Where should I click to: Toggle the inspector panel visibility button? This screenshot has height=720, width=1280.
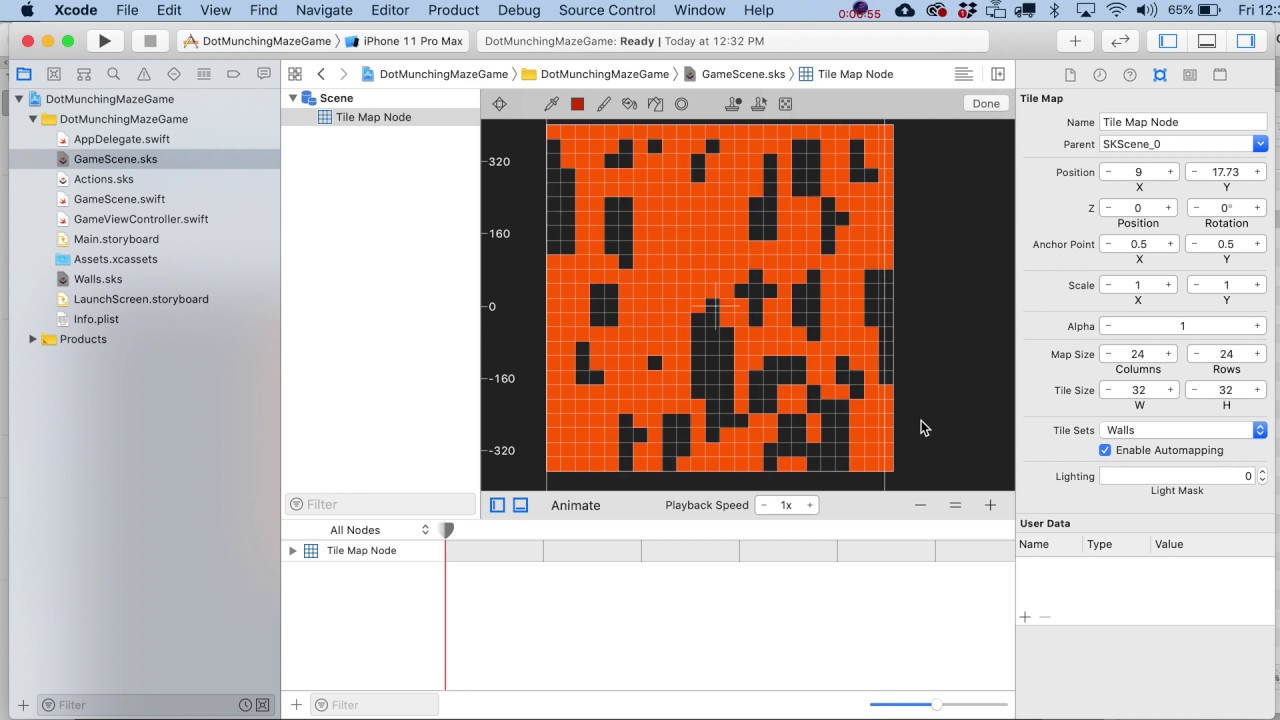point(1246,41)
